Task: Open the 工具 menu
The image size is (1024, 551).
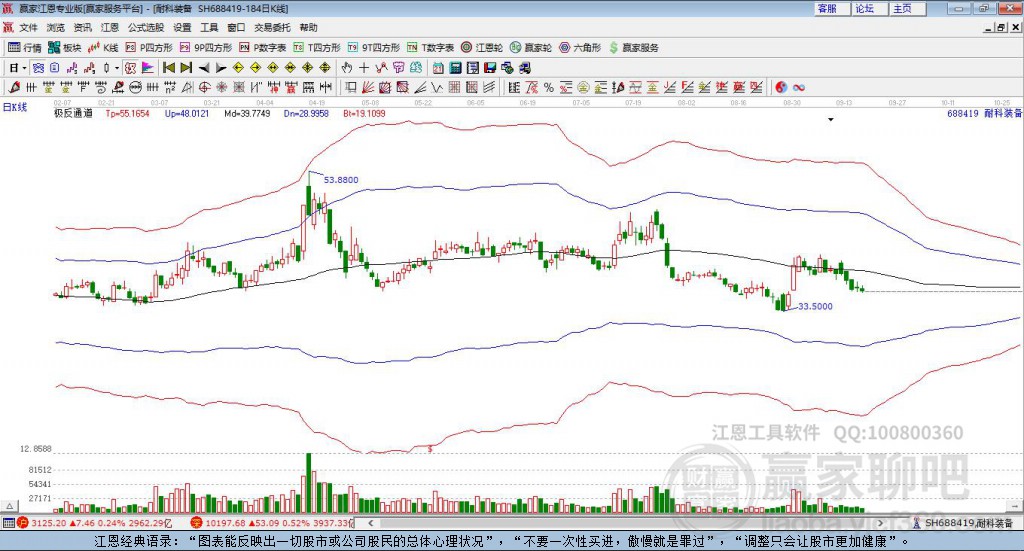Action: [x=209, y=27]
